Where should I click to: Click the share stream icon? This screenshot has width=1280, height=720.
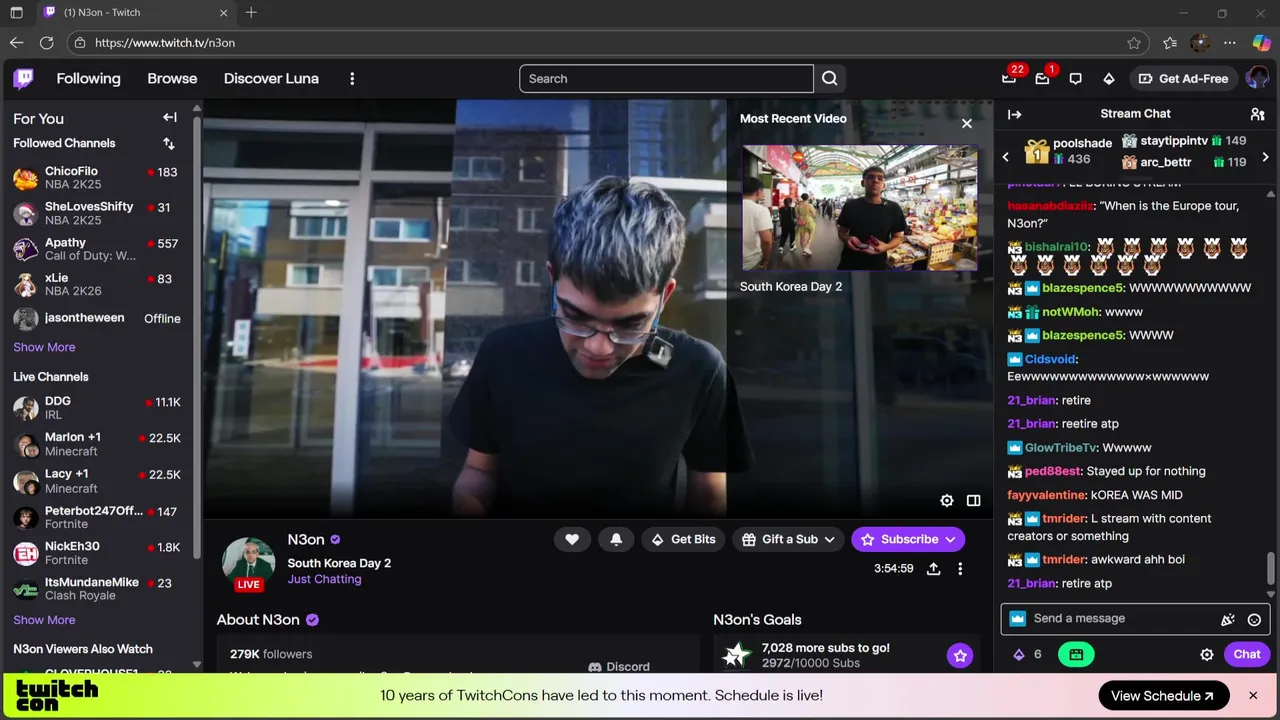(x=933, y=568)
